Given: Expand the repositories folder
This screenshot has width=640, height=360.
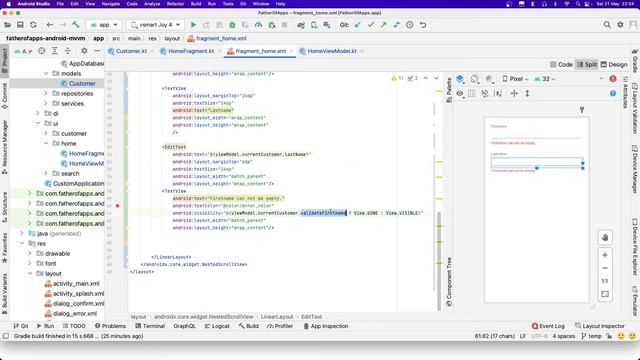Looking at the screenshot, I should 46,93.
